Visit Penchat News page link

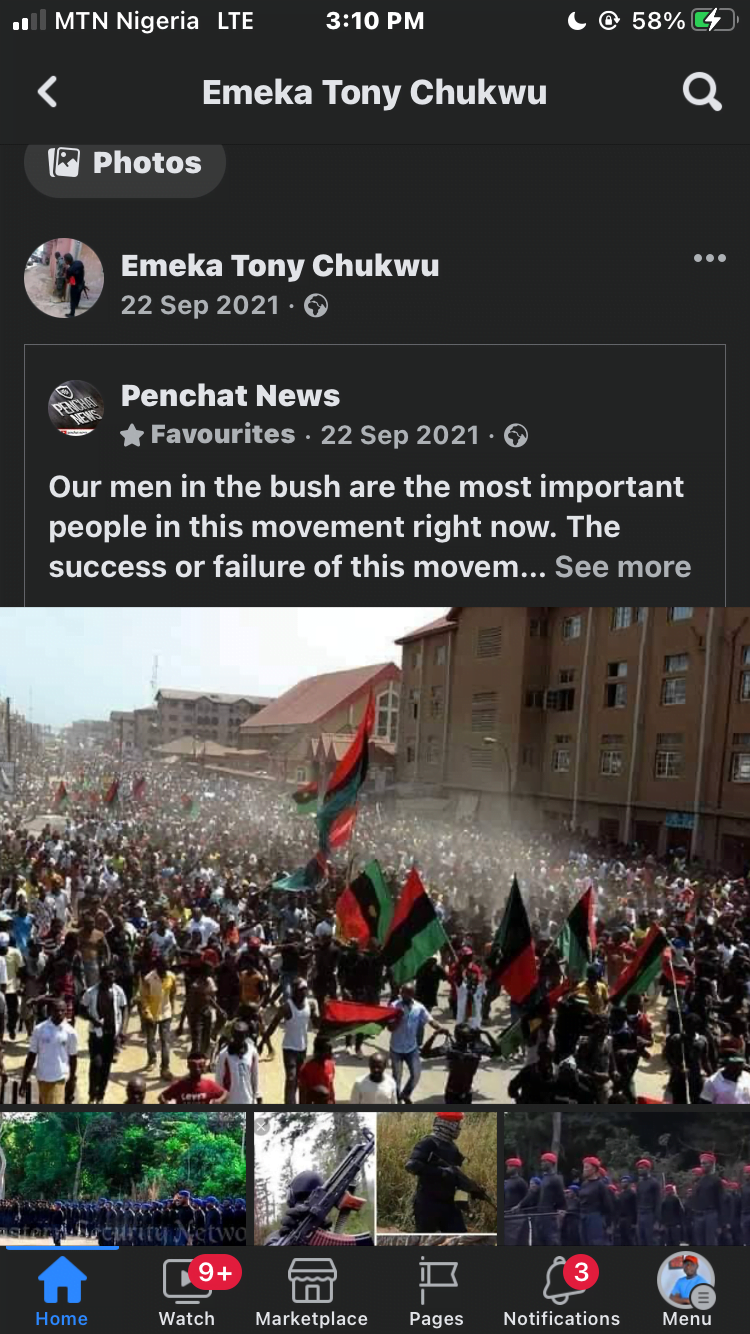tap(230, 396)
